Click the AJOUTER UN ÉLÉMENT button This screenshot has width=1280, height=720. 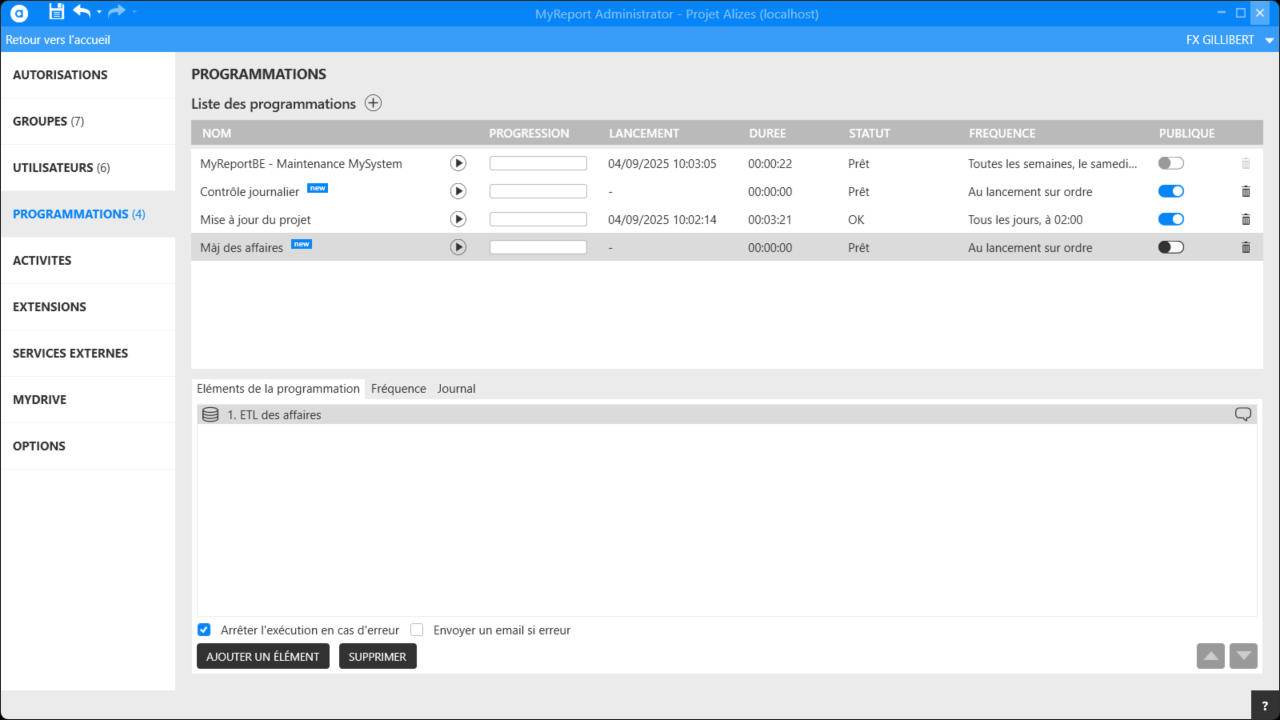click(263, 656)
